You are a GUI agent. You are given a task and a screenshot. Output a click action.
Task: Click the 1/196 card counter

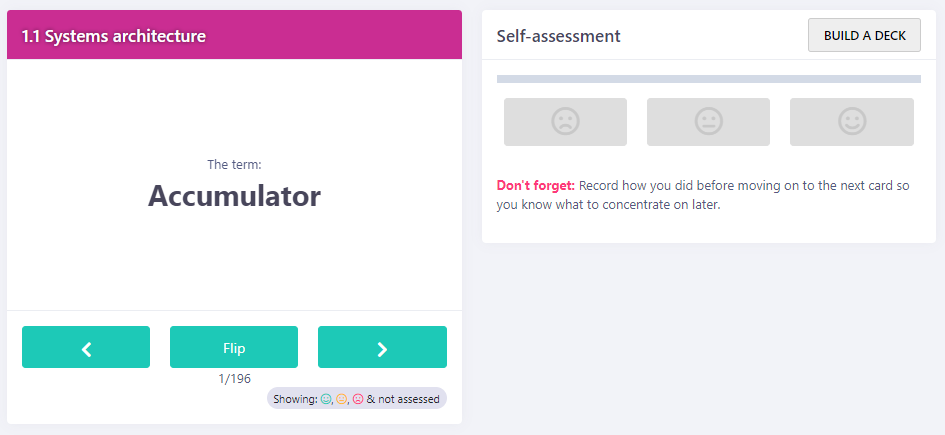tap(234, 378)
